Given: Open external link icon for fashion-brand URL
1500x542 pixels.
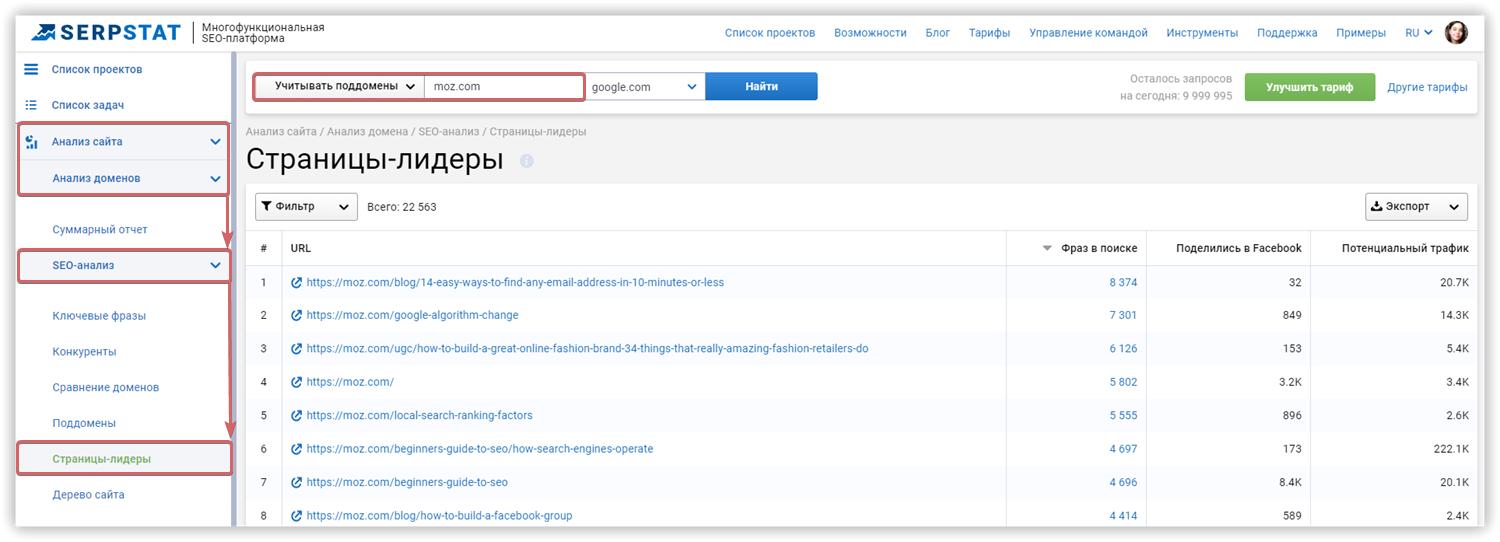Looking at the screenshot, I should pos(296,349).
